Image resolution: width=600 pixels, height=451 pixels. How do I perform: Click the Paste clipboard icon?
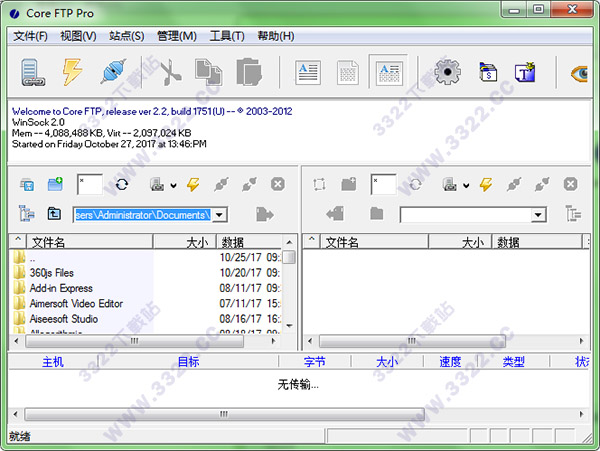(249, 72)
